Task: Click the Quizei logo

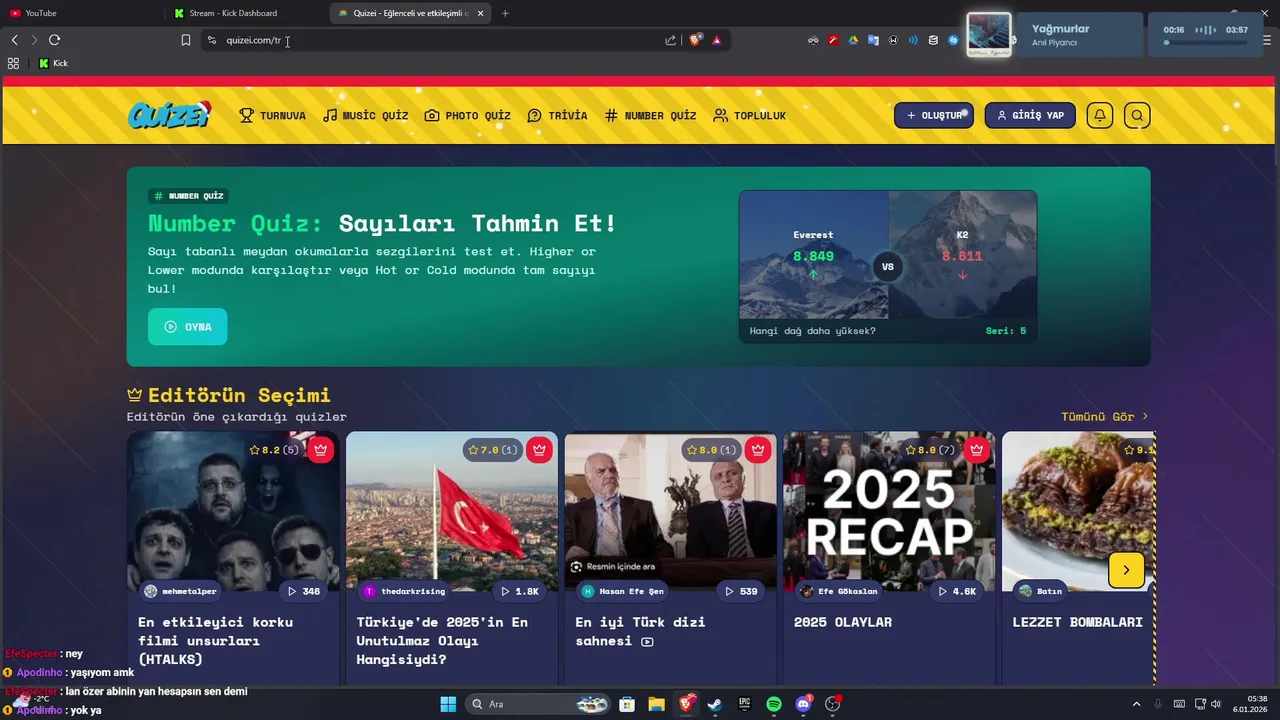Action: [170, 115]
